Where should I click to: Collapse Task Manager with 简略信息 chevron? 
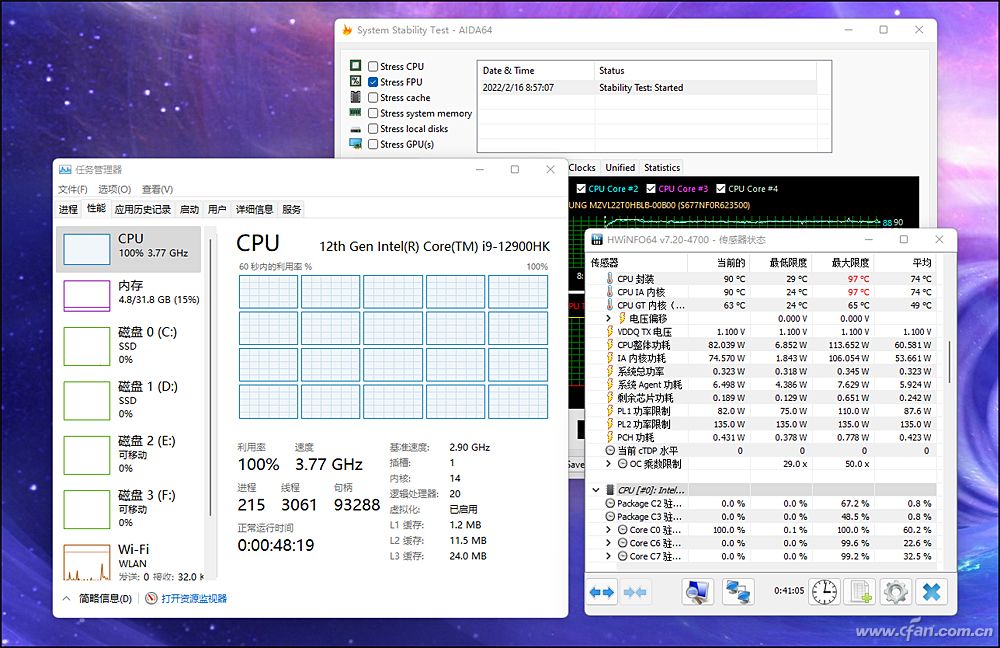(66, 598)
